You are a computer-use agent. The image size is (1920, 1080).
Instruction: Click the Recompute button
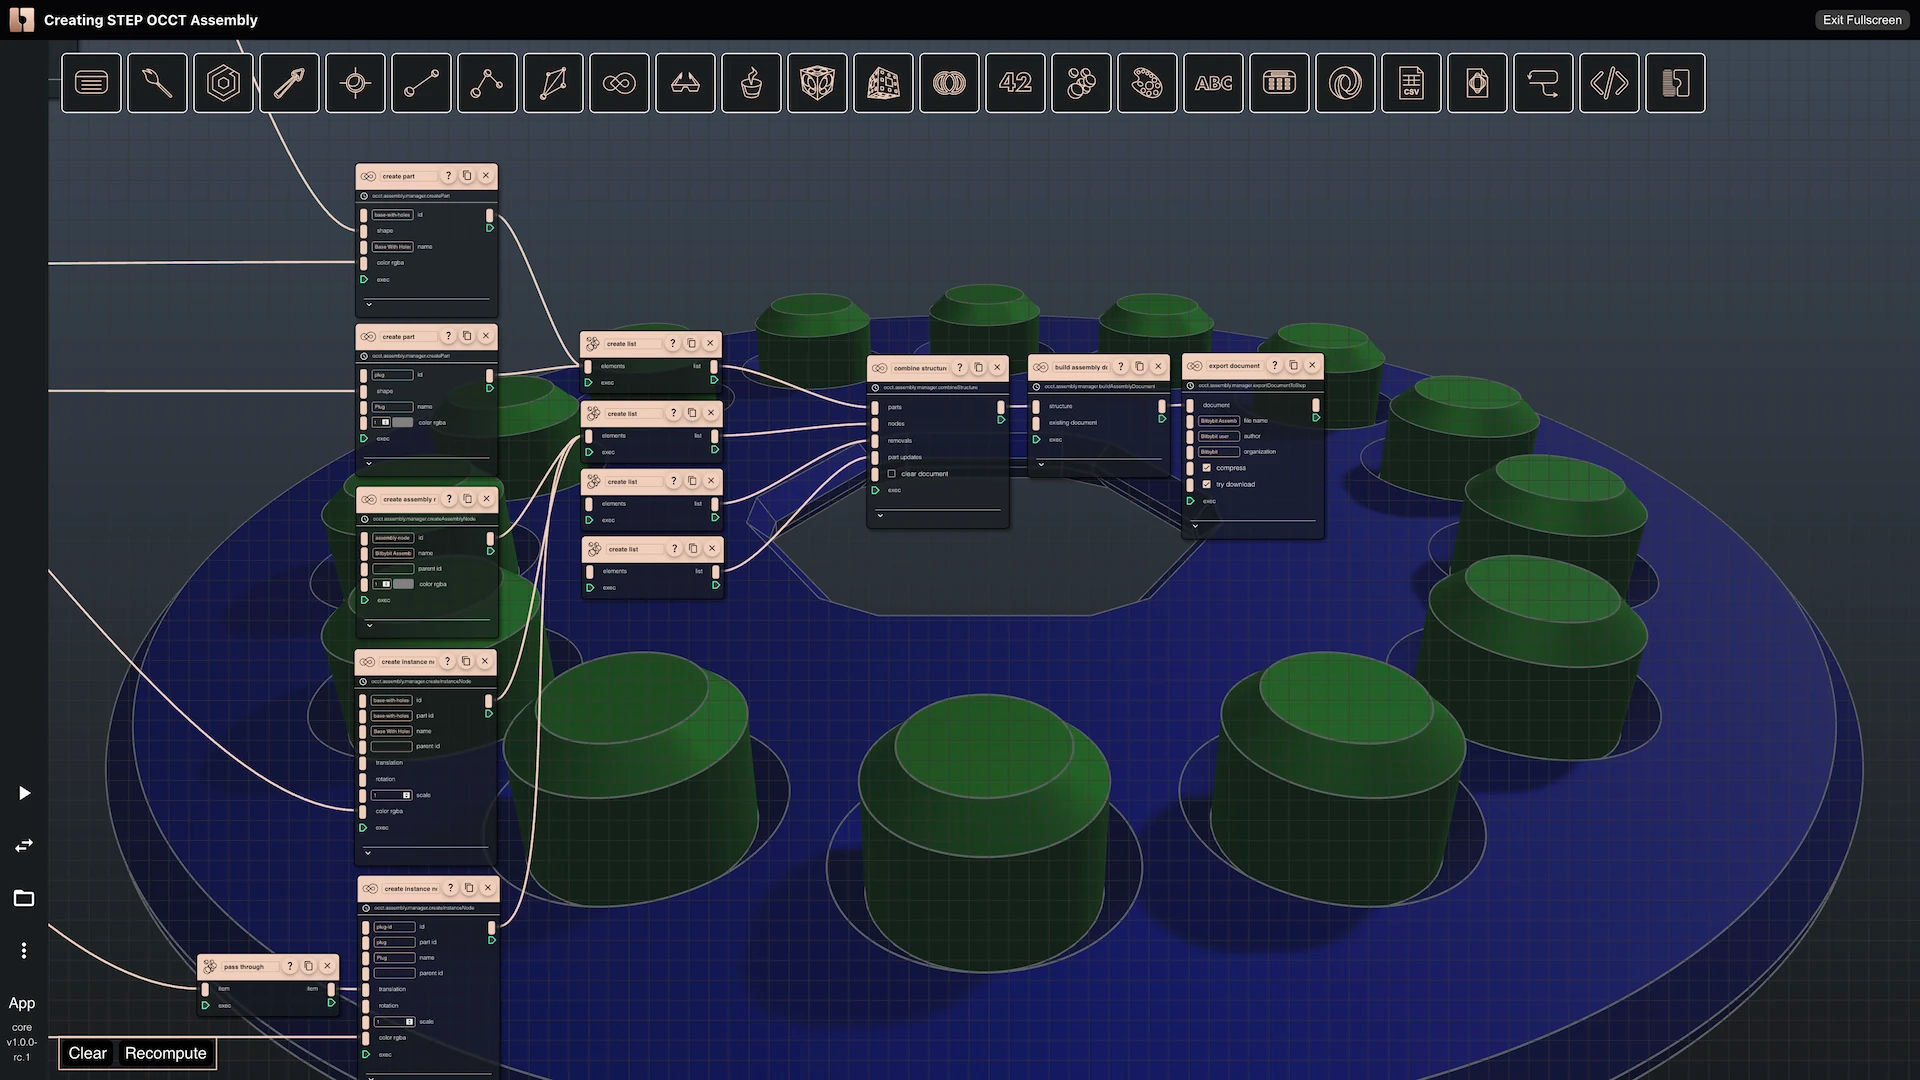tap(165, 1053)
